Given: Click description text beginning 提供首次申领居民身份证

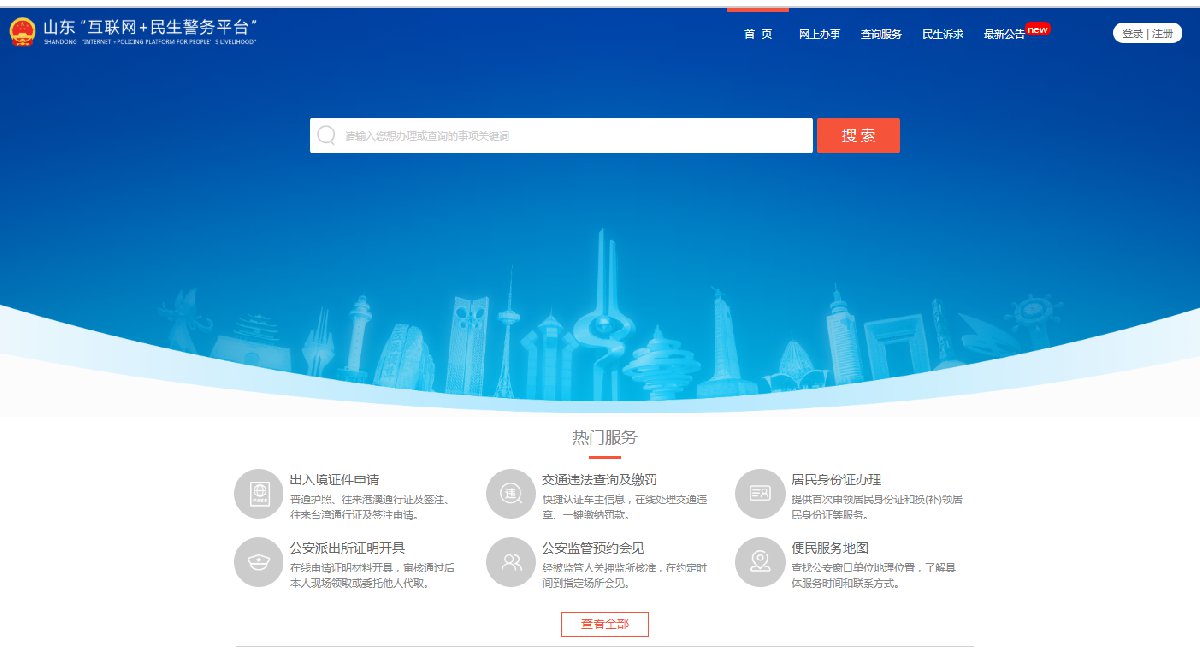Looking at the screenshot, I should point(877,506).
